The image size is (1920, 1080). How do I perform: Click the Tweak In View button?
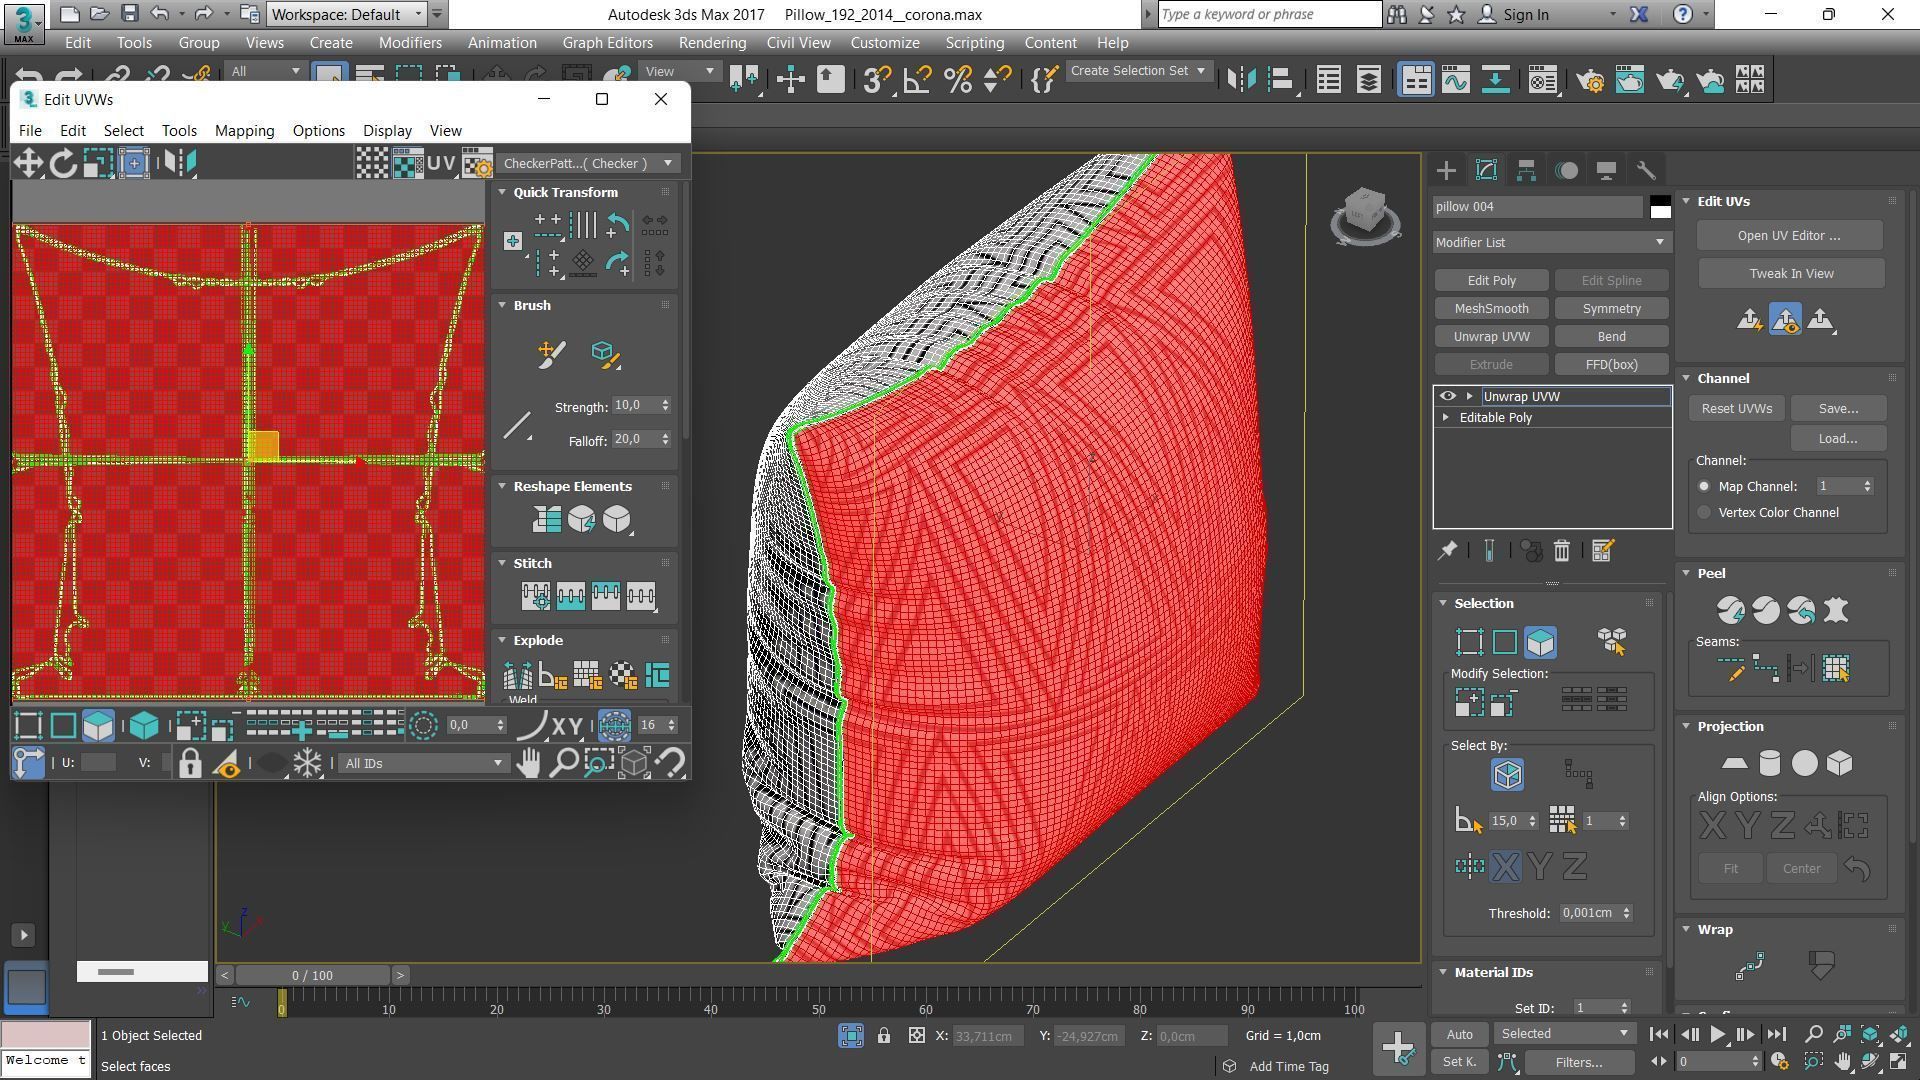(x=1790, y=273)
